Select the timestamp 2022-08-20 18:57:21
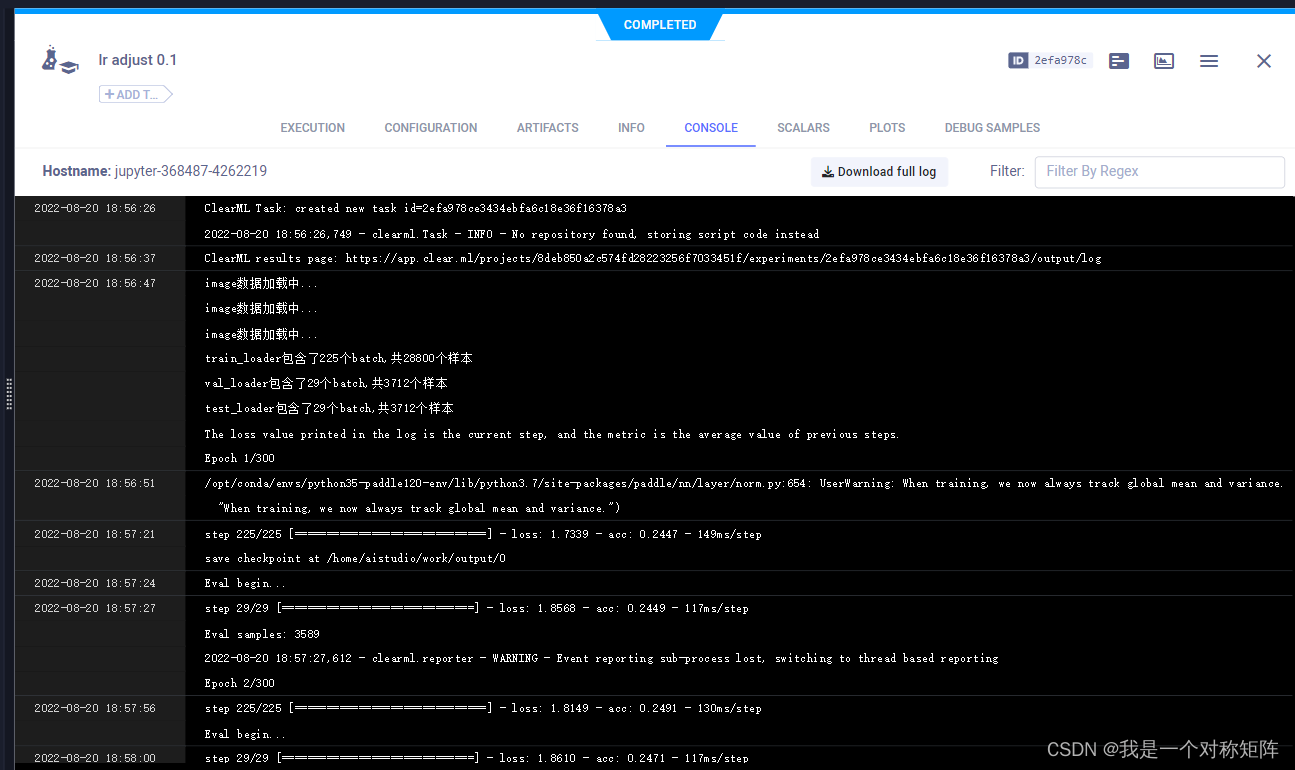The width and height of the screenshot is (1295, 770). [x=95, y=534]
